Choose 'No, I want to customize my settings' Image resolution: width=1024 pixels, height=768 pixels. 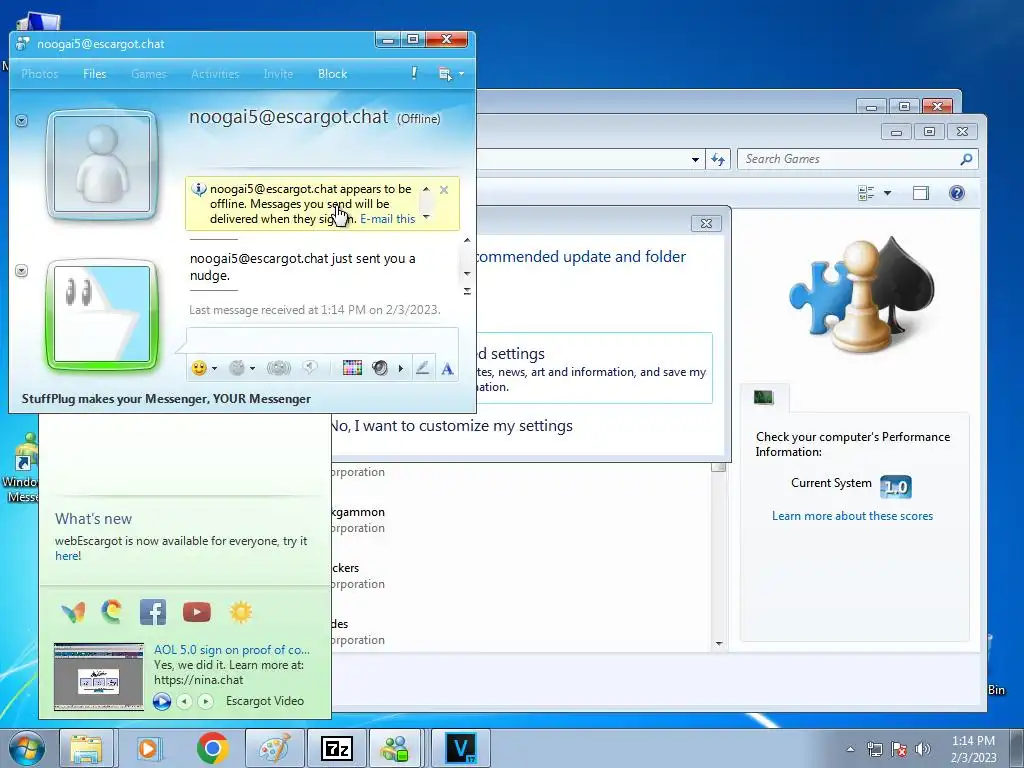(452, 426)
